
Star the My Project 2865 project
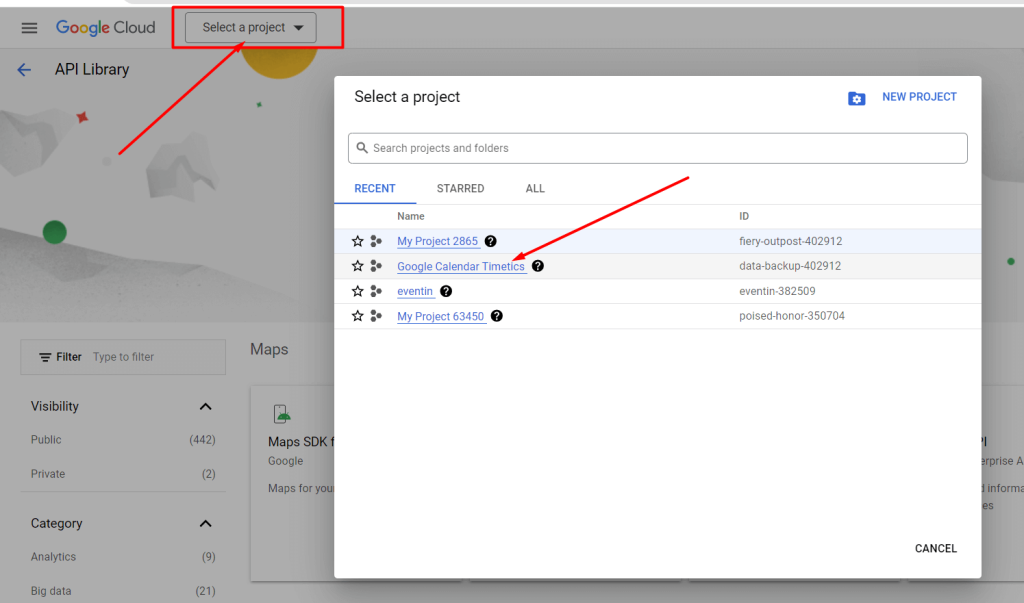click(357, 241)
